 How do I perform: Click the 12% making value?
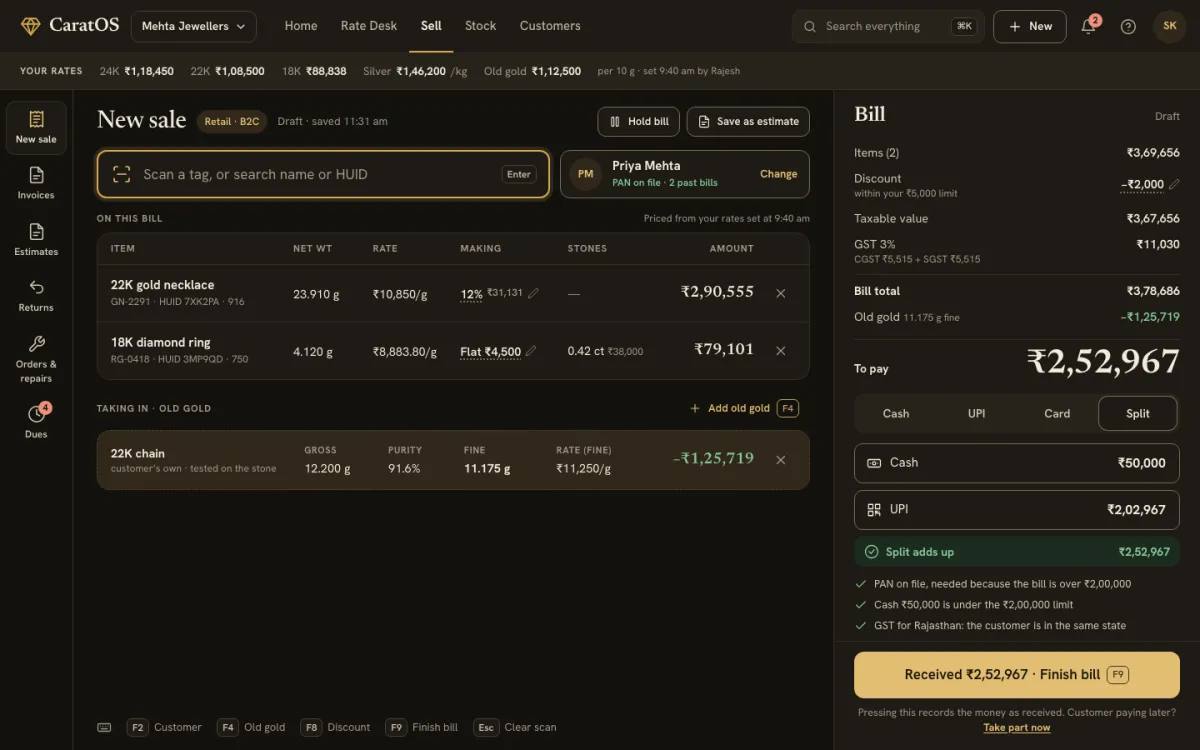pyautogui.click(x=471, y=294)
